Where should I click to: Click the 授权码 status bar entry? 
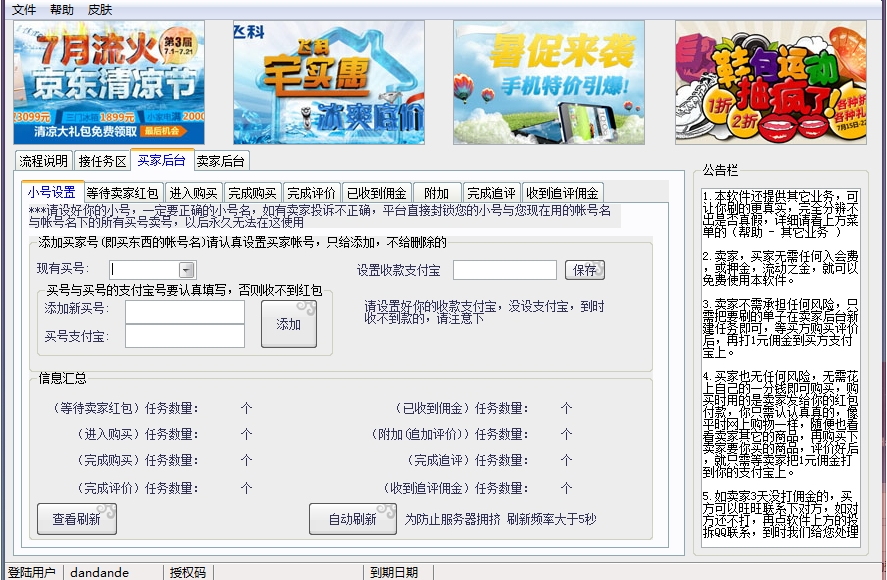point(188,573)
